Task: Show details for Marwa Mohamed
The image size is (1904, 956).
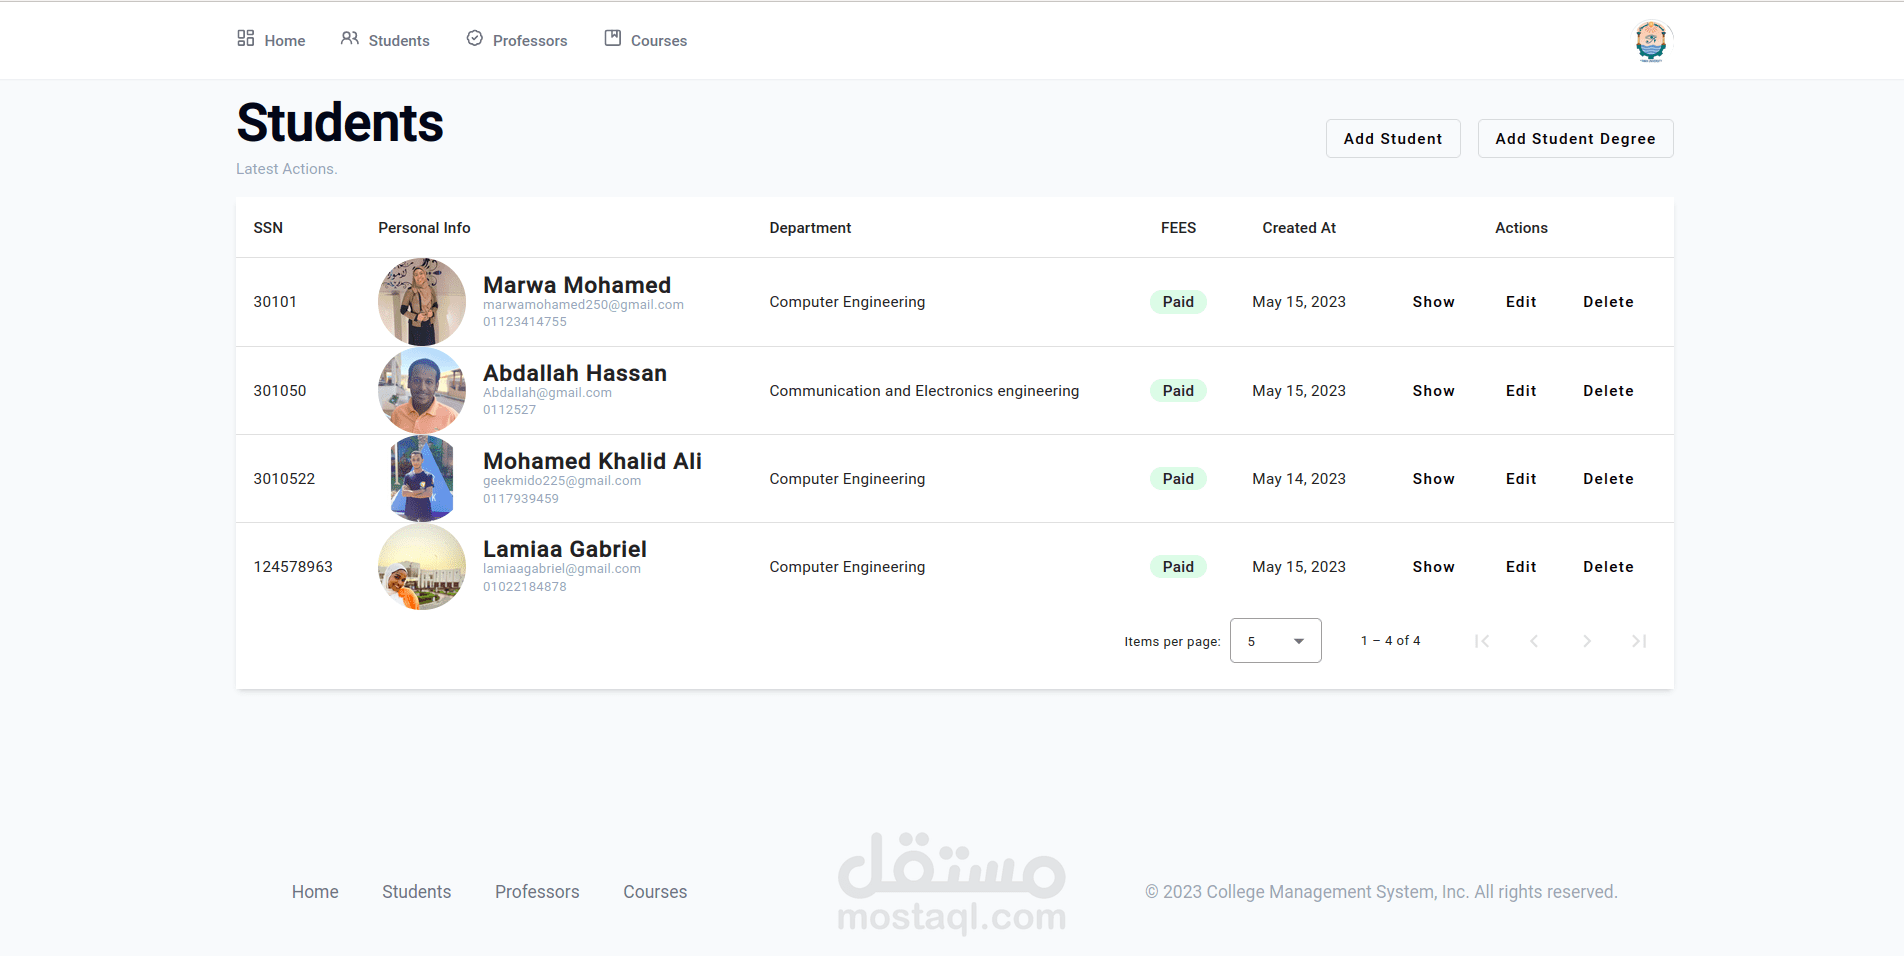Action: tap(1433, 302)
